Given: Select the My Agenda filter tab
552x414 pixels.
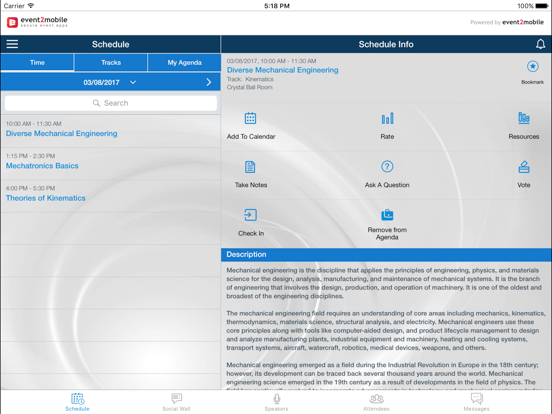Looking at the screenshot, I should coord(184,63).
